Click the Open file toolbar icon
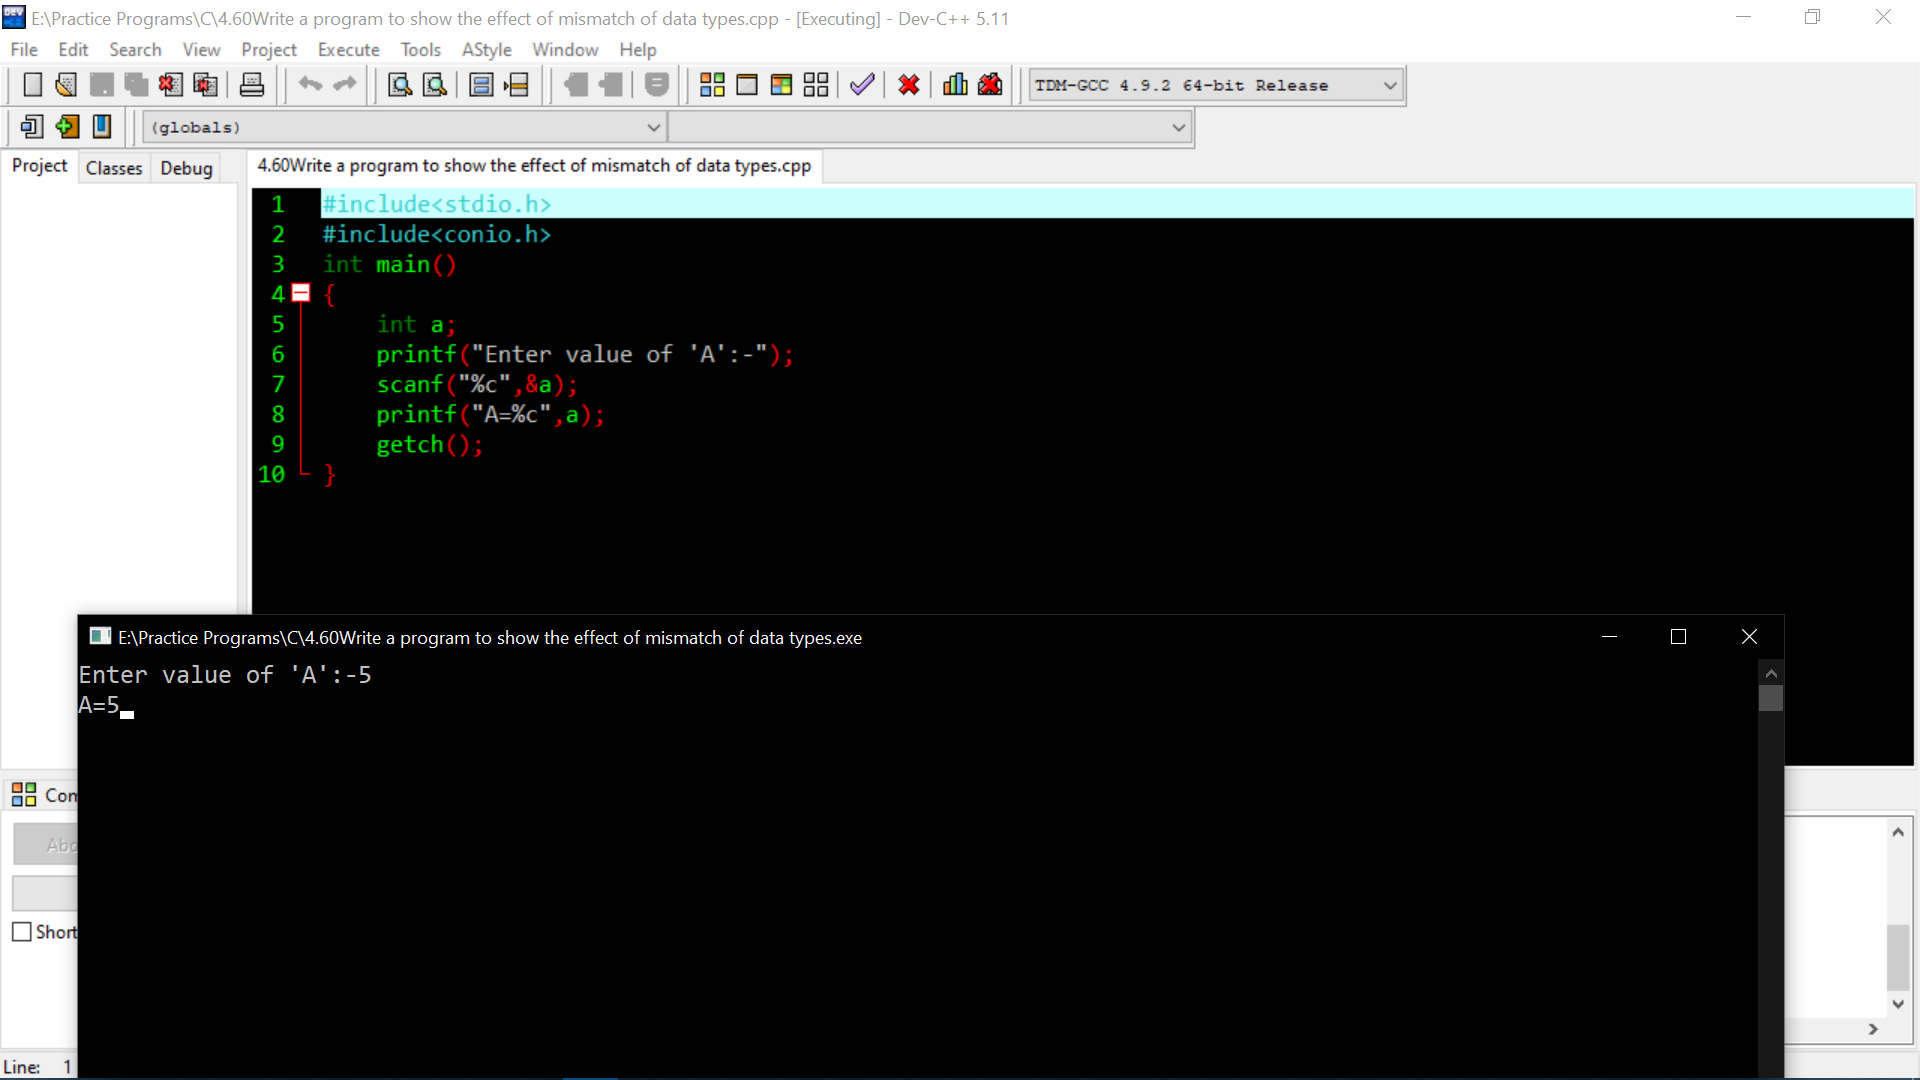 (x=66, y=85)
